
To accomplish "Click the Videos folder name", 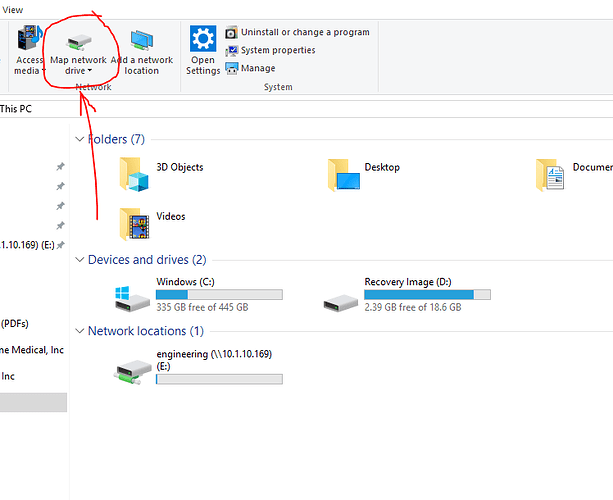I will pos(171,216).
